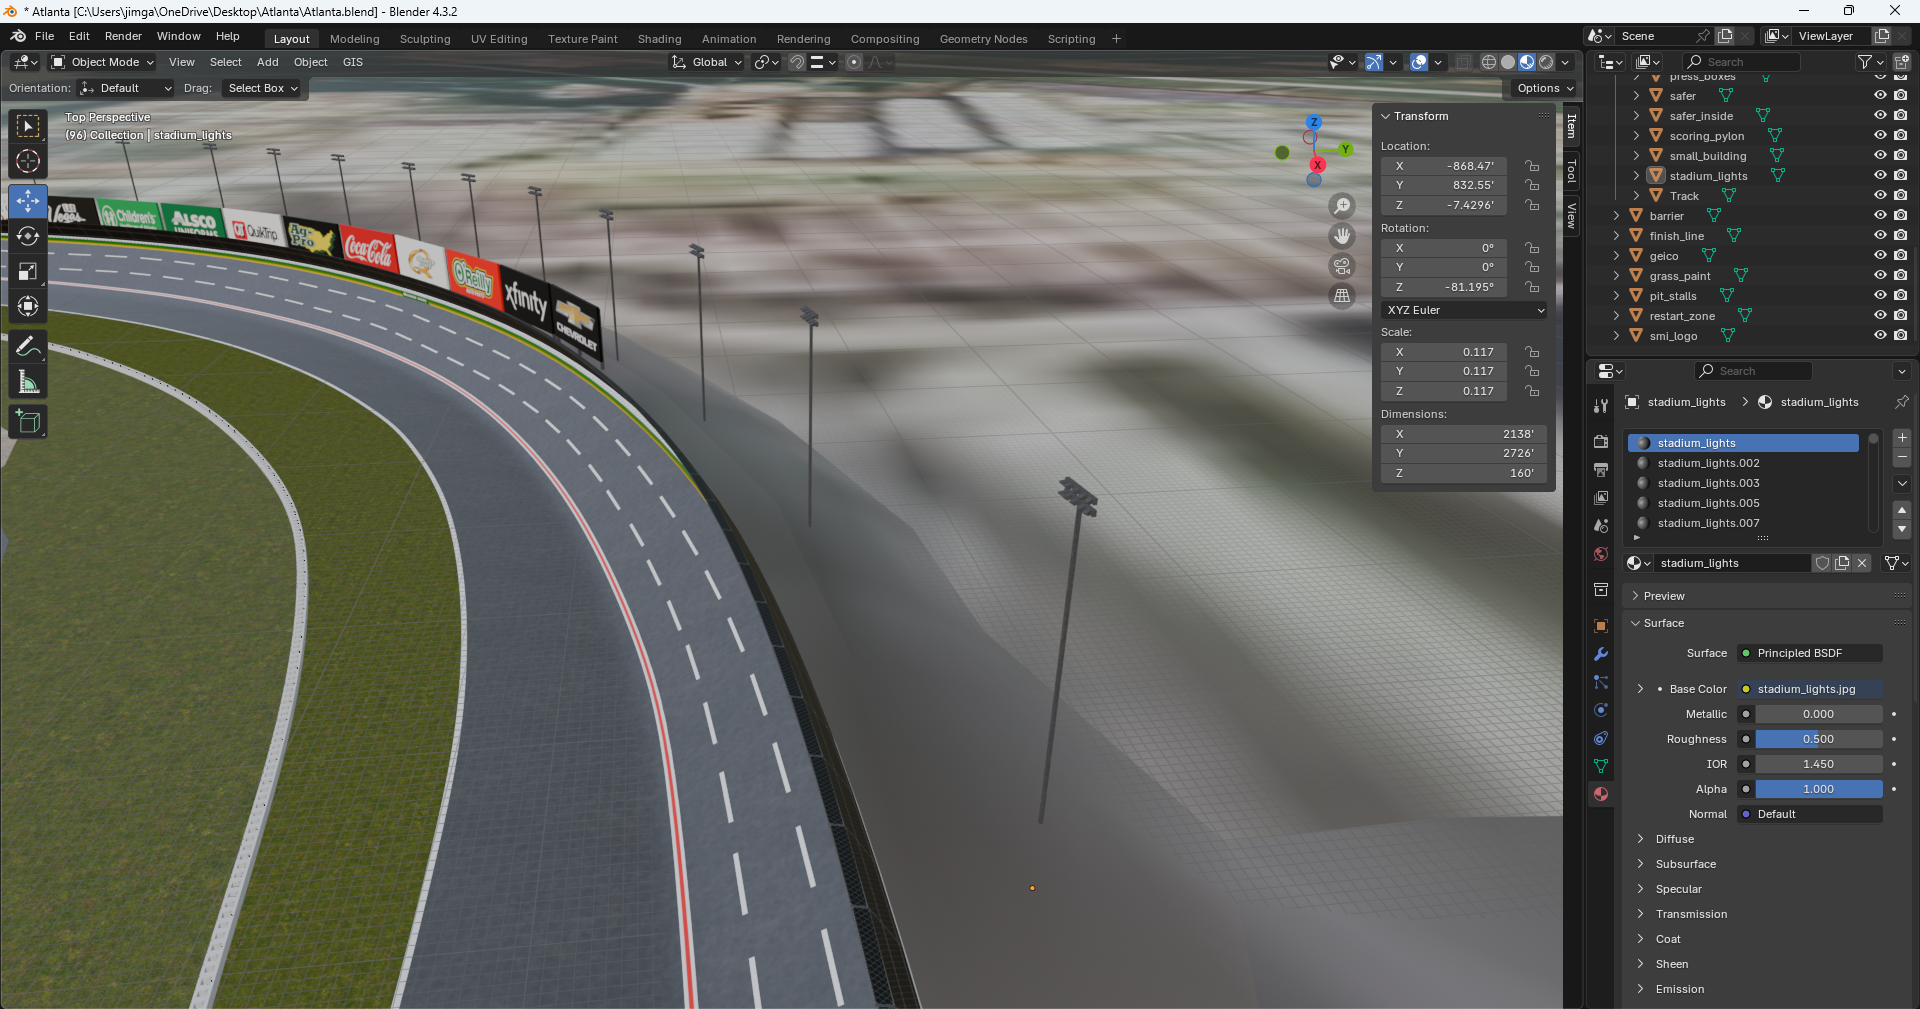Adjust the Metallic slider
Image resolution: width=1920 pixels, height=1009 pixels.
pyautogui.click(x=1819, y=714)
